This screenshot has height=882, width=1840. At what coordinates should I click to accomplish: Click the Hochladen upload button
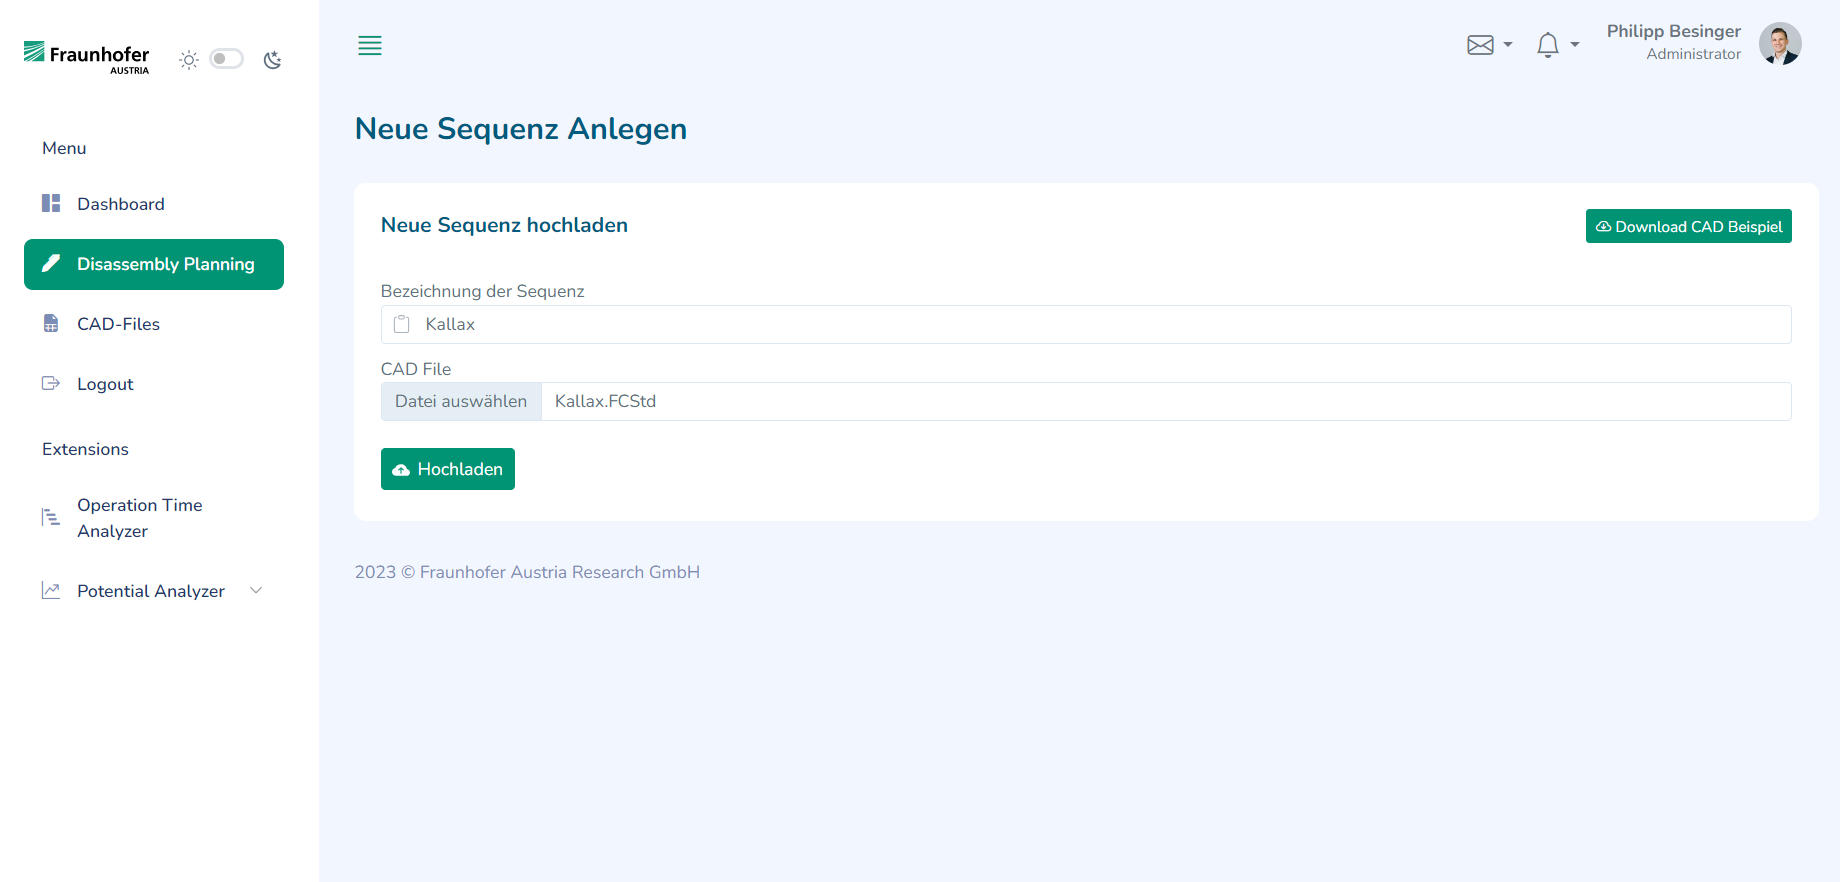pos(448,469)
